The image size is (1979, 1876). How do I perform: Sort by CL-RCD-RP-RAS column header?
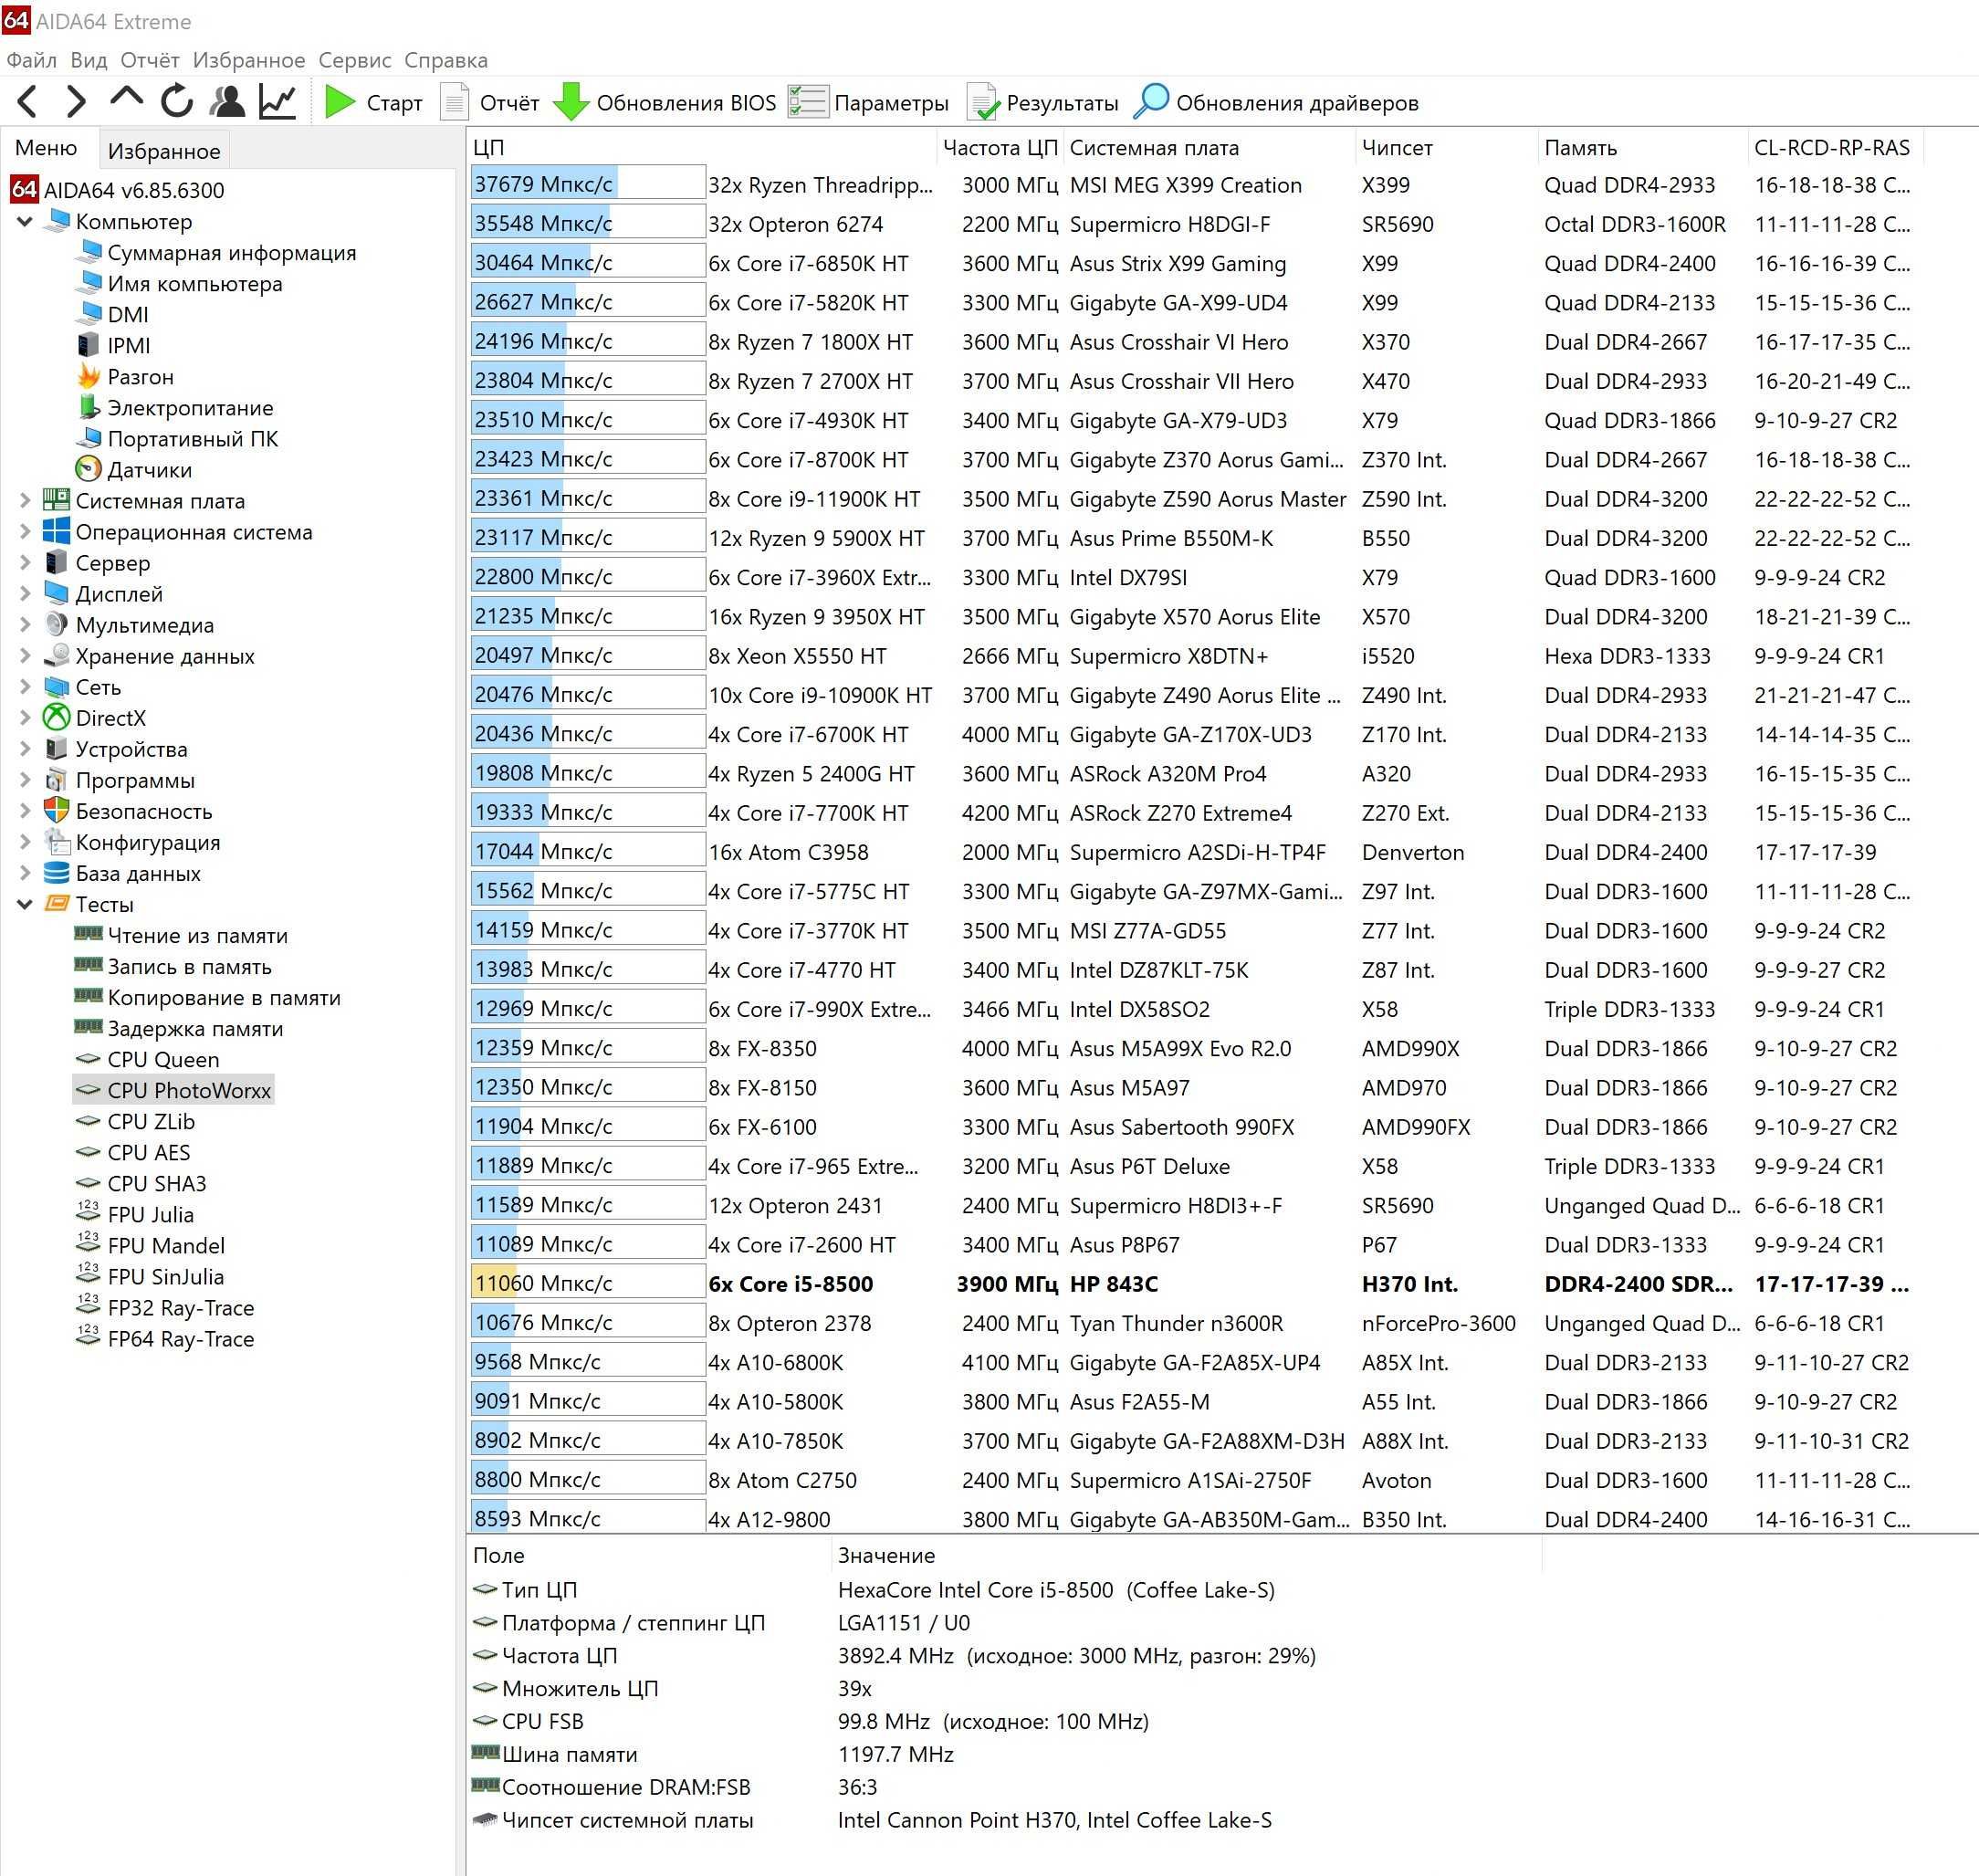pos(1835,147)
